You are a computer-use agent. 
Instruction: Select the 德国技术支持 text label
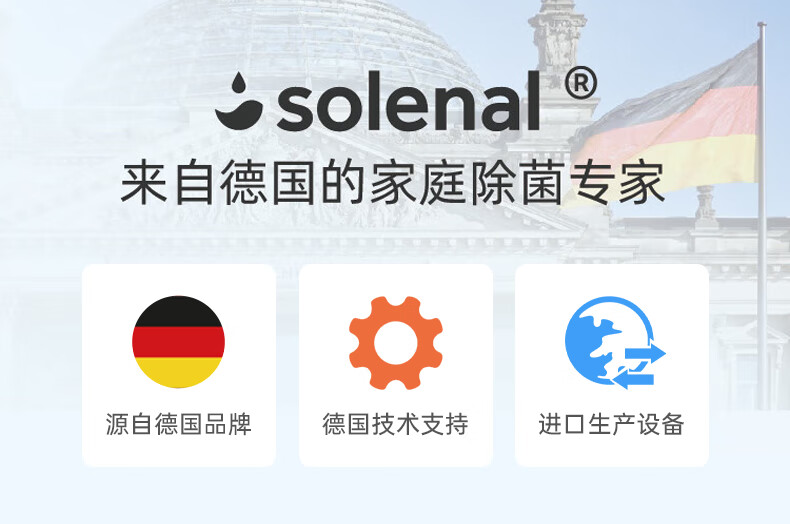coord(396,424)
